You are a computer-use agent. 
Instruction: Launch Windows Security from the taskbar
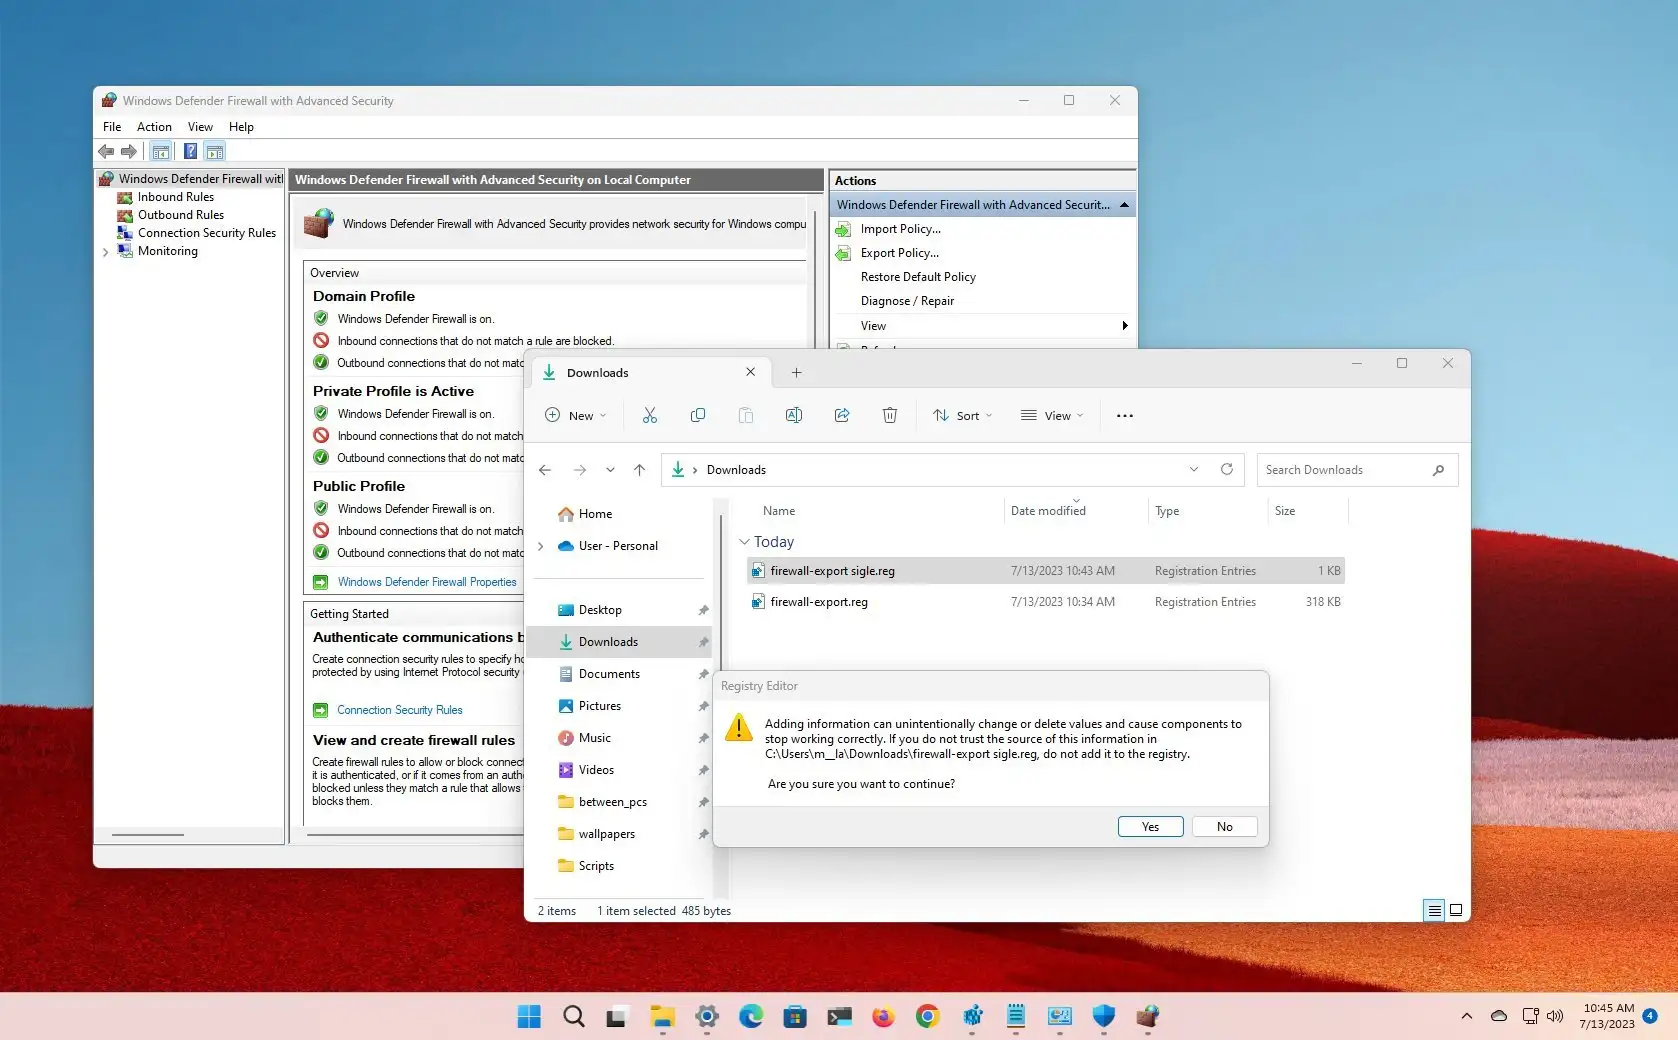click(x=1102, y=1017)
